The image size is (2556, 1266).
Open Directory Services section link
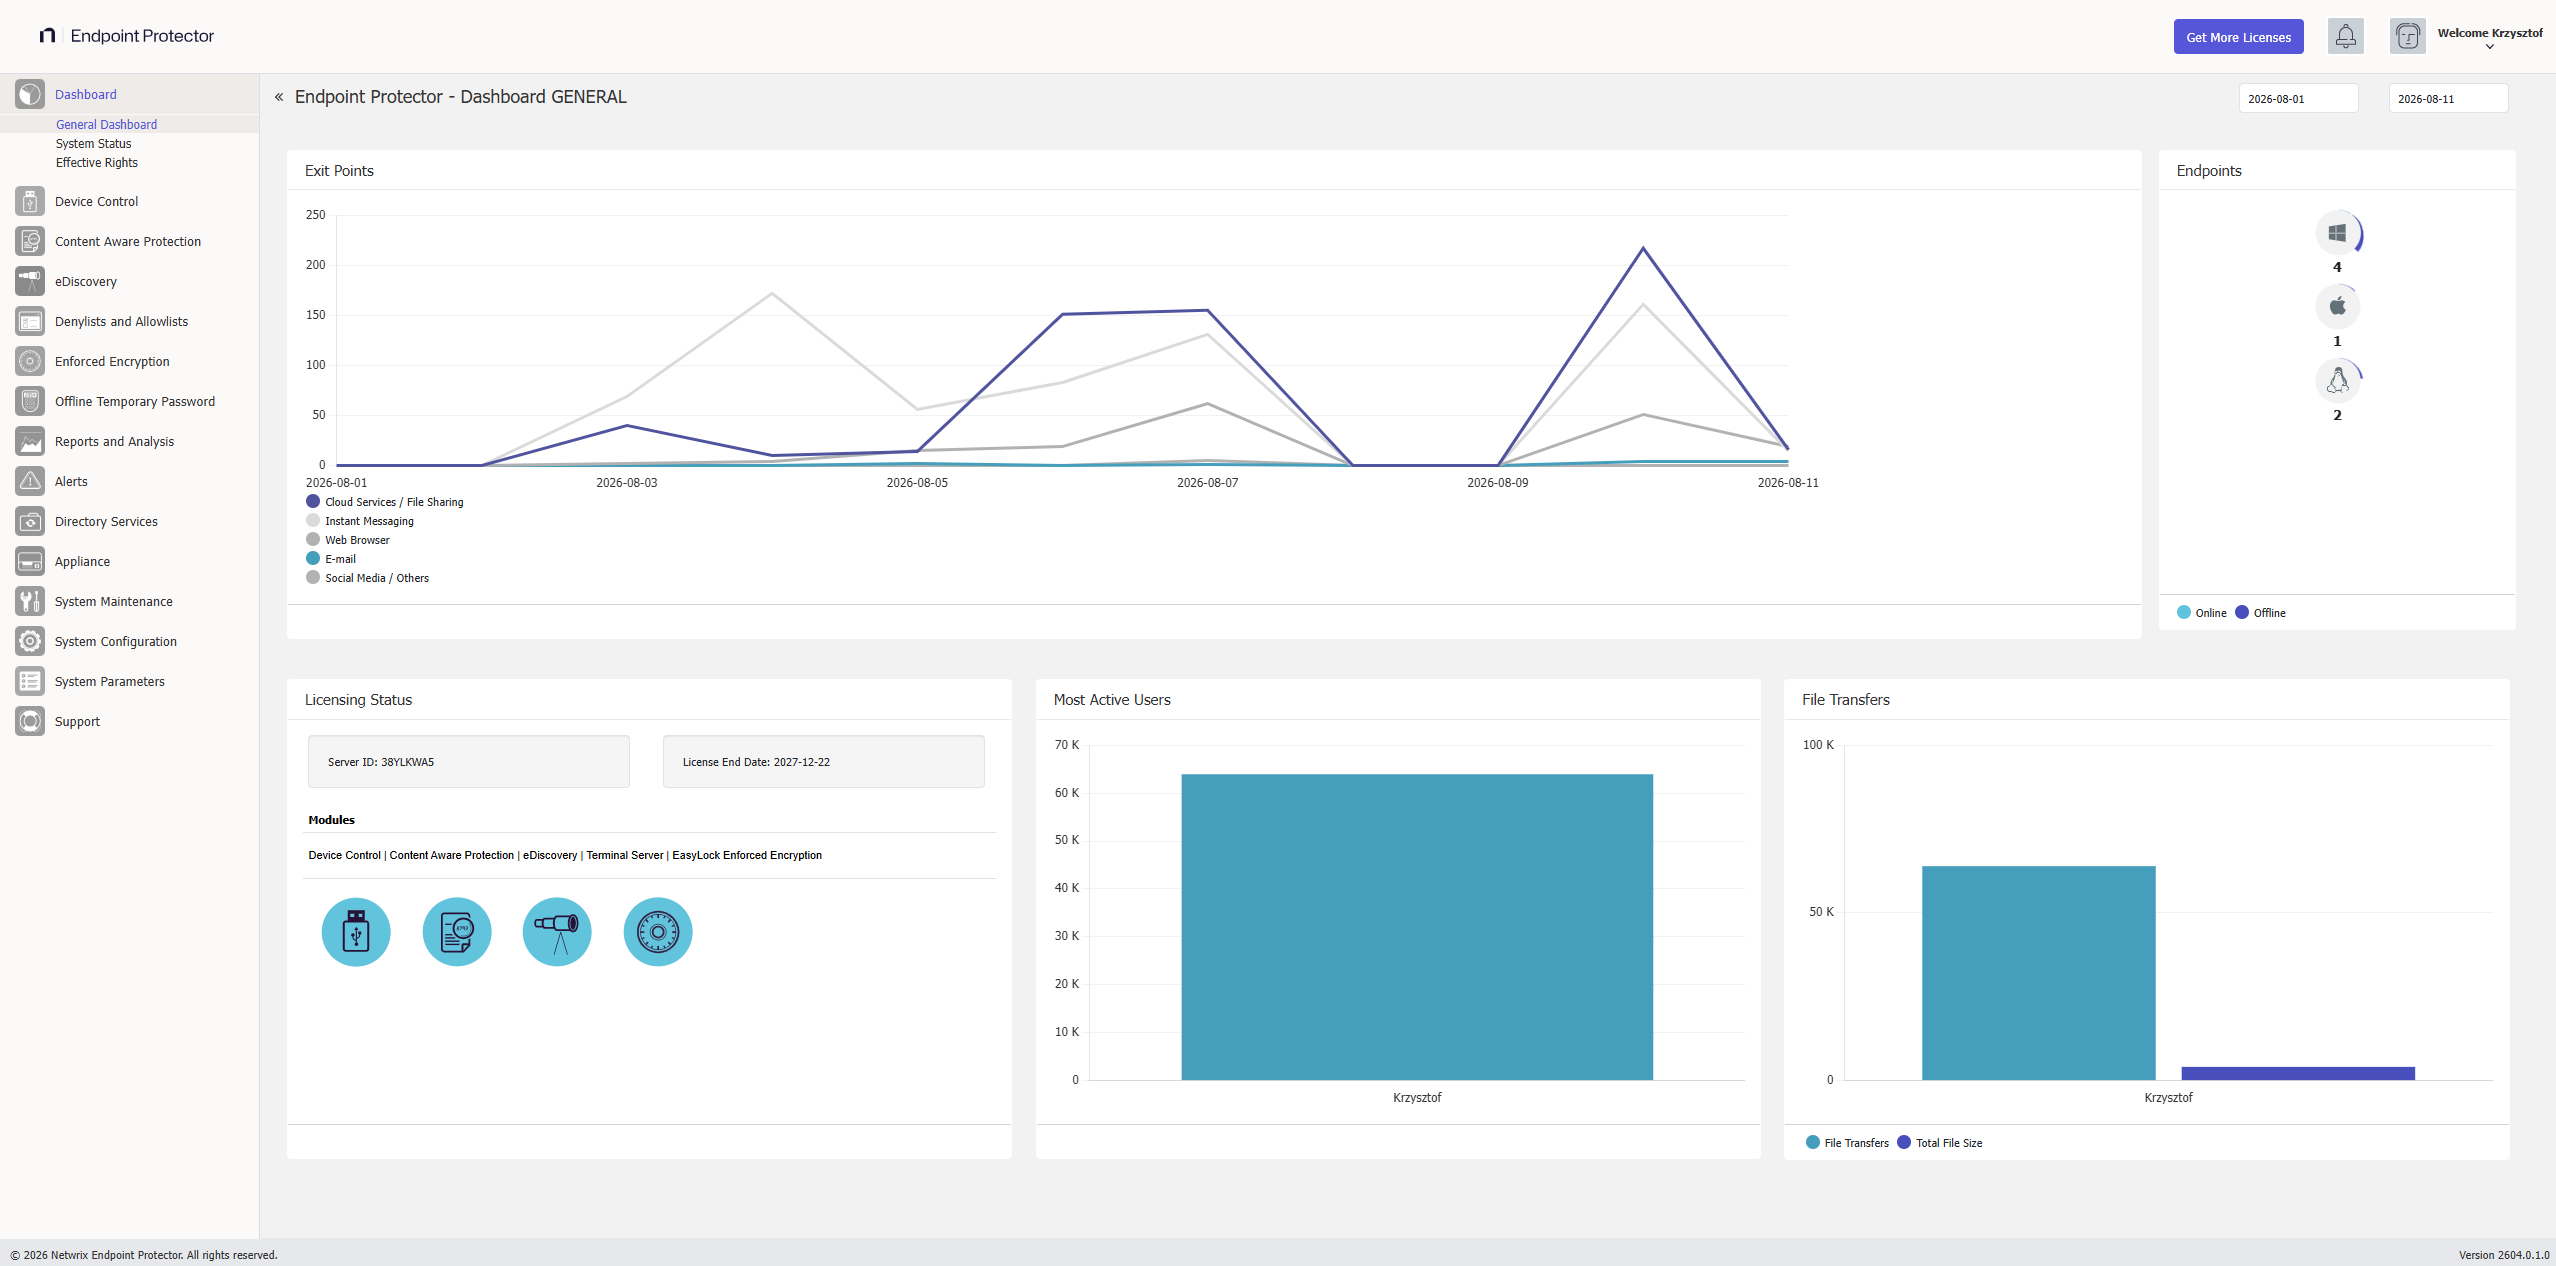(106, 521)
